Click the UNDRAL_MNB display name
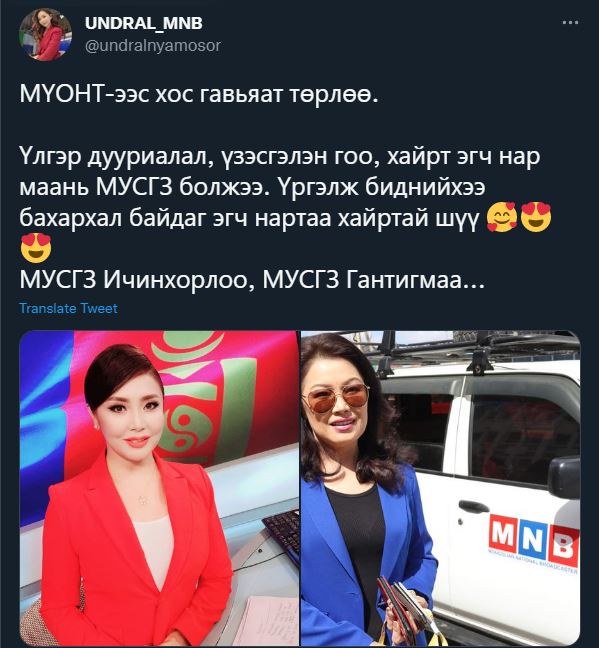This screenshot has width=599, height=648. [x=143, y=23]
